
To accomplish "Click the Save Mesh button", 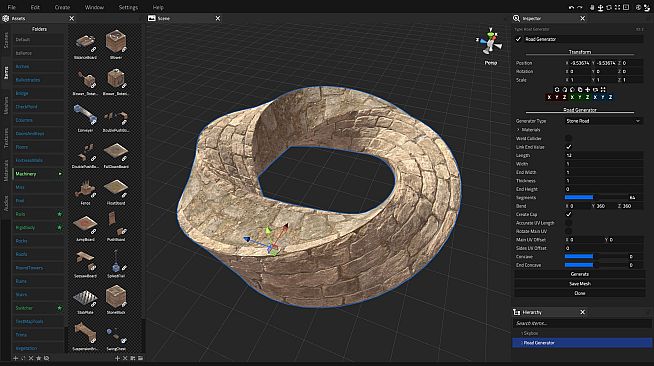I will pos(580,283).
